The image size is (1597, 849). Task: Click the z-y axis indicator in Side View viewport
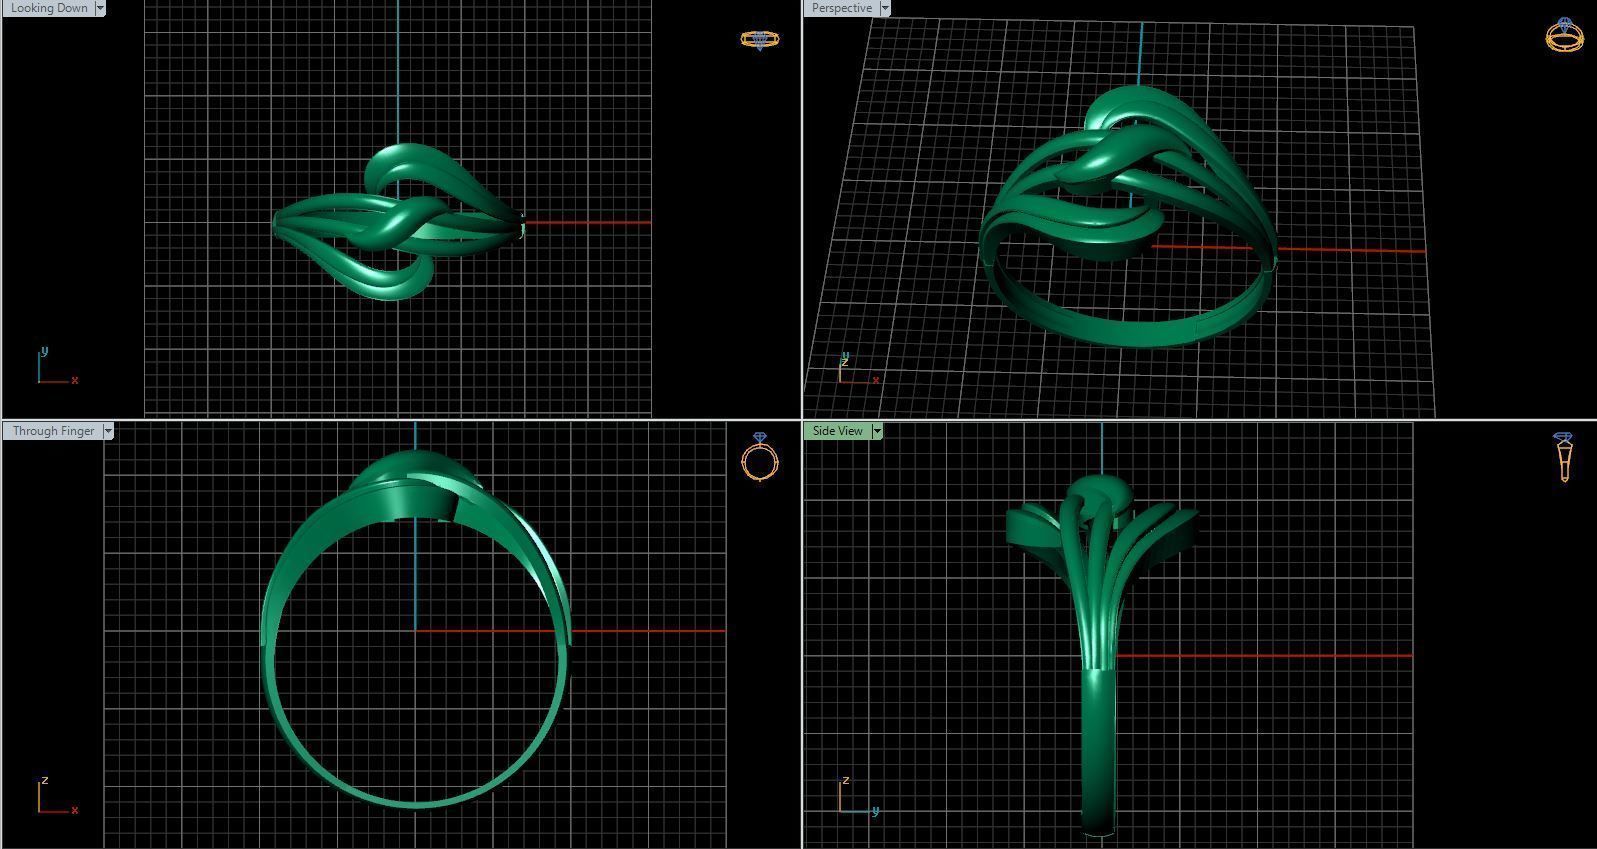(x=858, y=796)
